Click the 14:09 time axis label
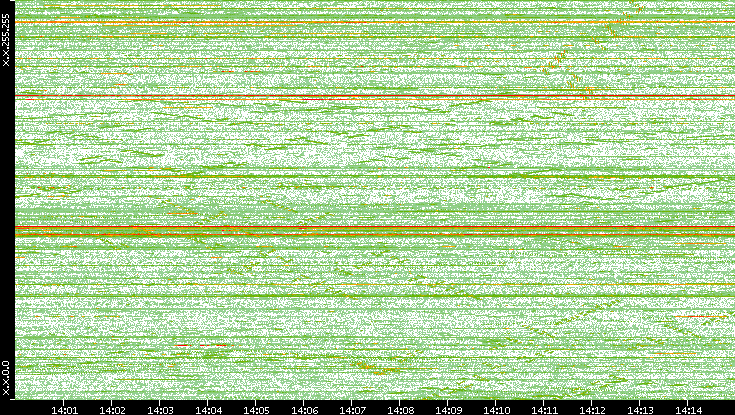This screenshot has width=735, height=415. pyautogui.click(x=448, y=410)
